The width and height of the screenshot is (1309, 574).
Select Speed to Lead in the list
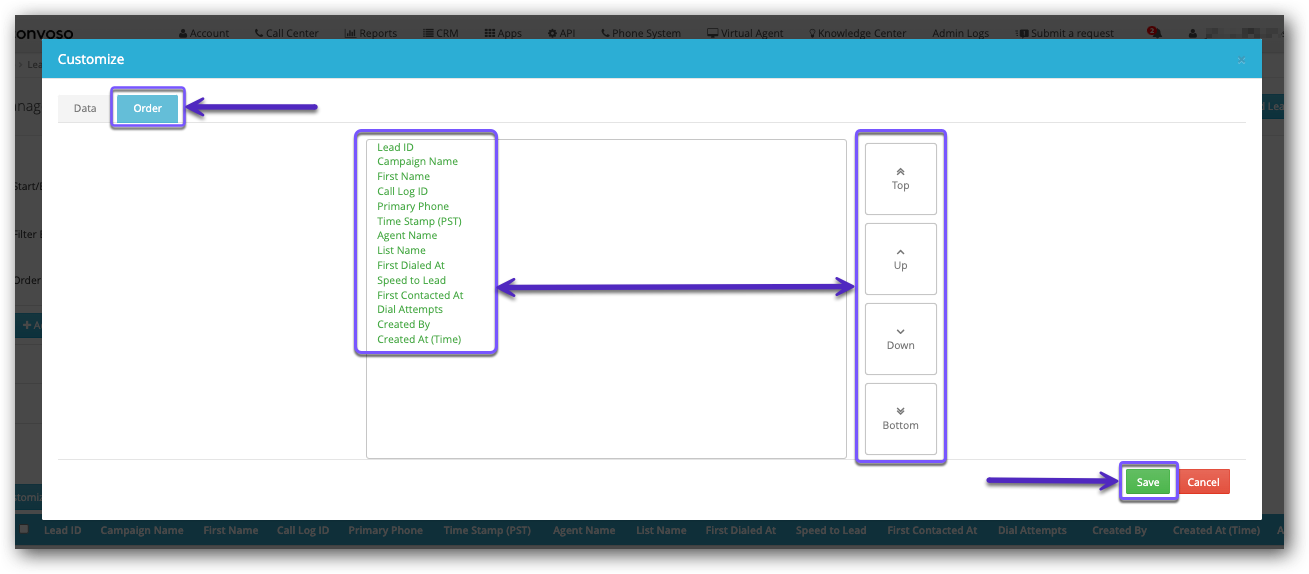[411, 280]
